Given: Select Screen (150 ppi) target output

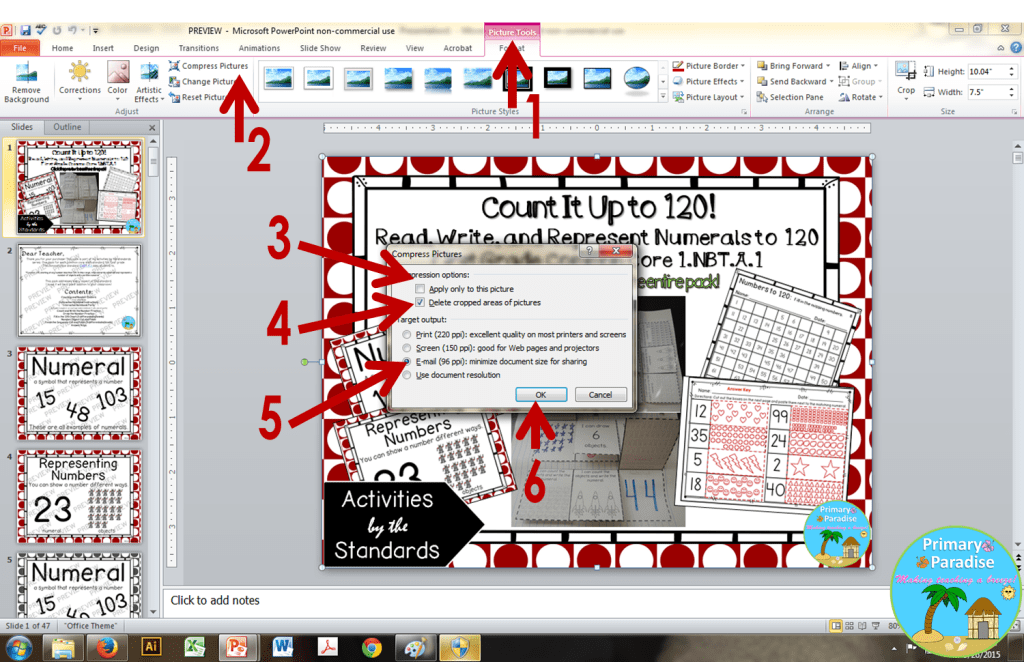Looking at the screenshot, I should point(407,348).
